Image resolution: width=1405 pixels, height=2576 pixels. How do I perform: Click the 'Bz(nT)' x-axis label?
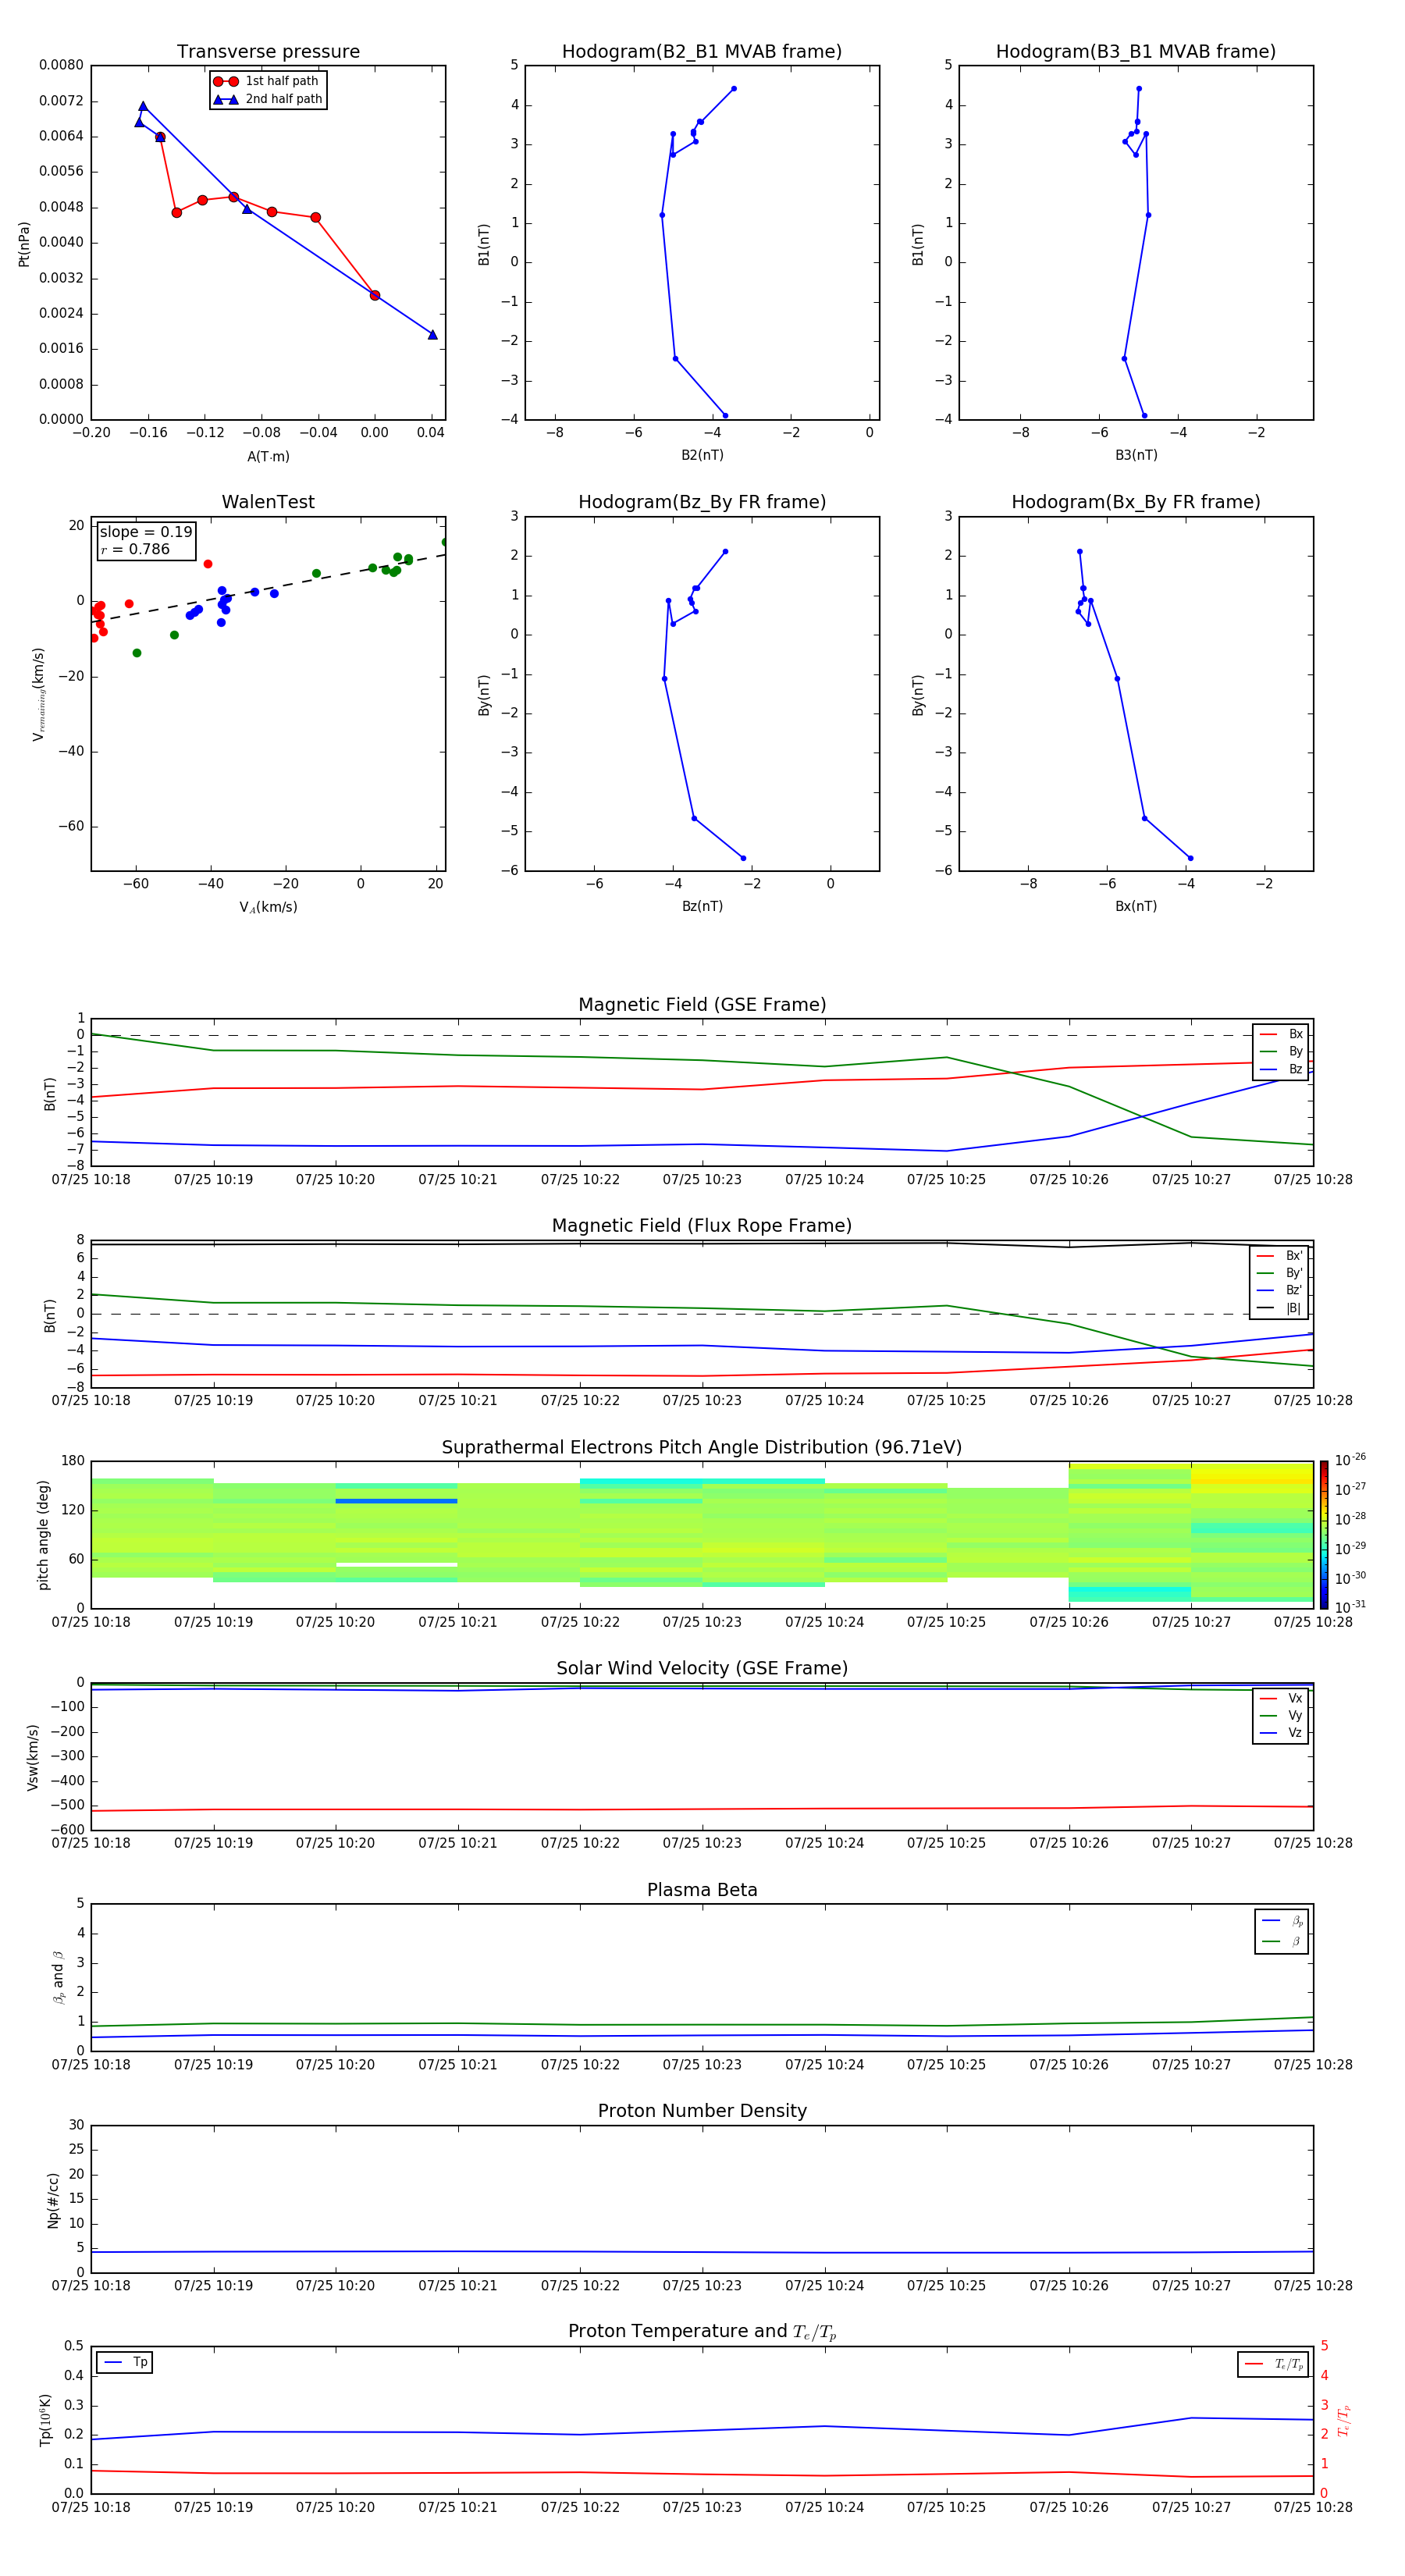click(x=702, y=906)
